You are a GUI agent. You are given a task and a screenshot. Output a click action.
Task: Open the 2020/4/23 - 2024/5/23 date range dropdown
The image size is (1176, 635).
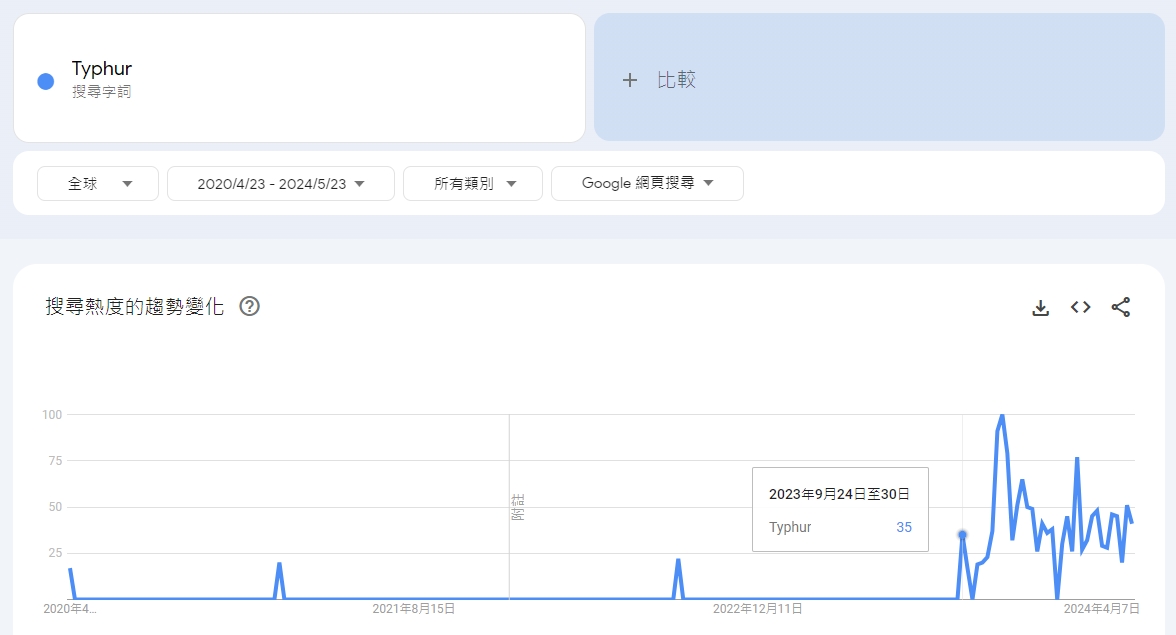(280, 184)
